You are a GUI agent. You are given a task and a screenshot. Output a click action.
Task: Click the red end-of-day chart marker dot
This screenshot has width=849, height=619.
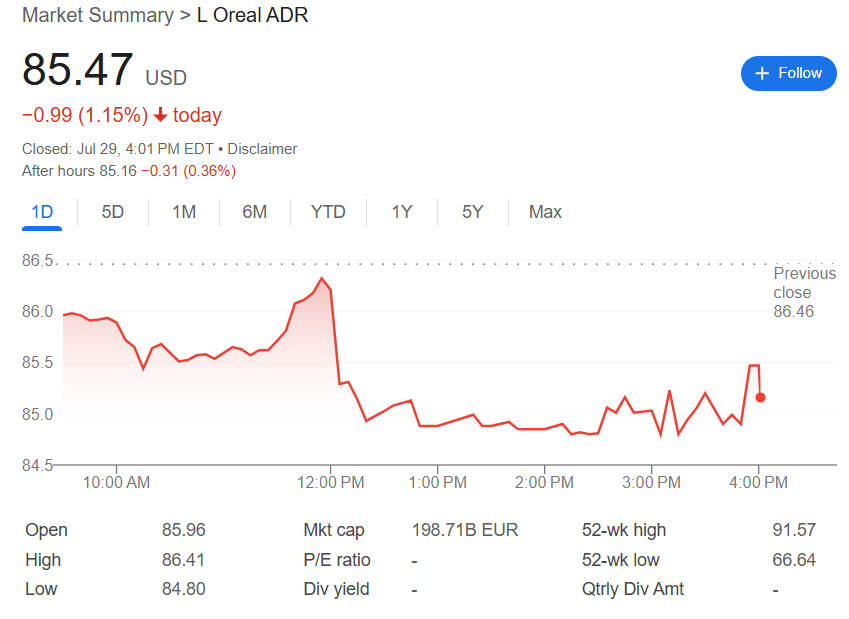[x=761, y=397]
